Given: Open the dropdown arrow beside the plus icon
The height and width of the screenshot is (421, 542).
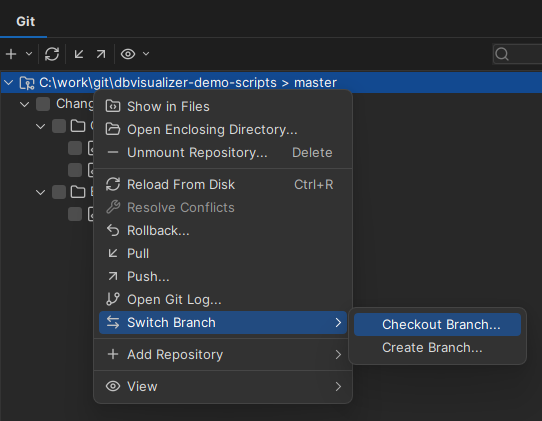Looking at the screenshot, I should 29,54.
